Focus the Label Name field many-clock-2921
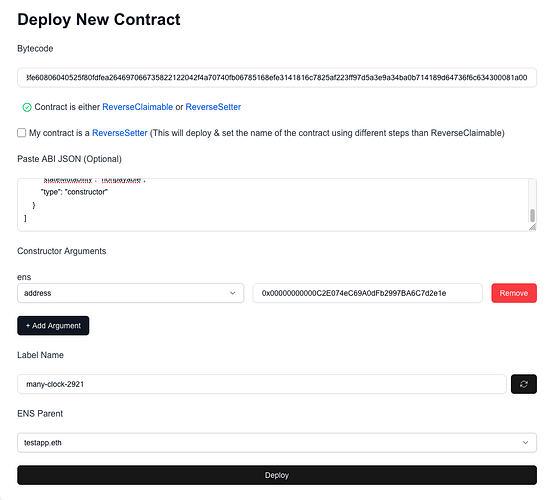Image resolution: width=551 pixels, height=500 pixels. [262, 384]
